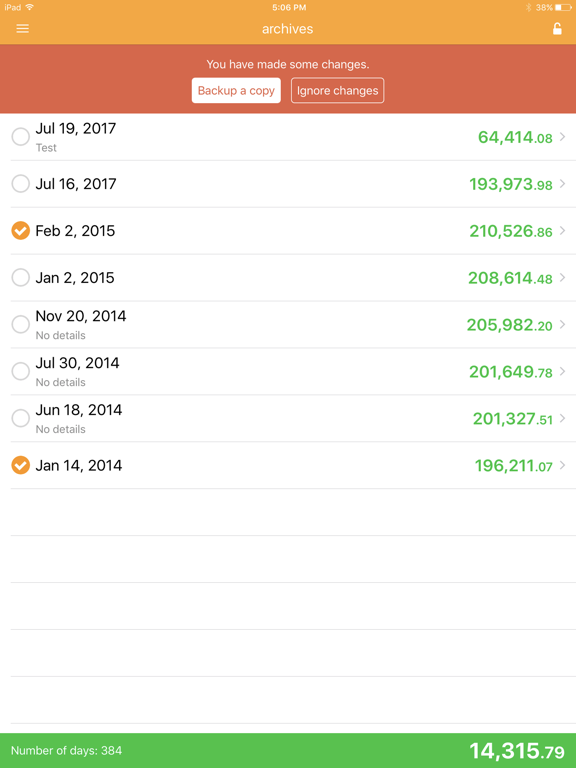Tap the Feb 2, 2015 date label
The image size is (576, 768).
75,231
